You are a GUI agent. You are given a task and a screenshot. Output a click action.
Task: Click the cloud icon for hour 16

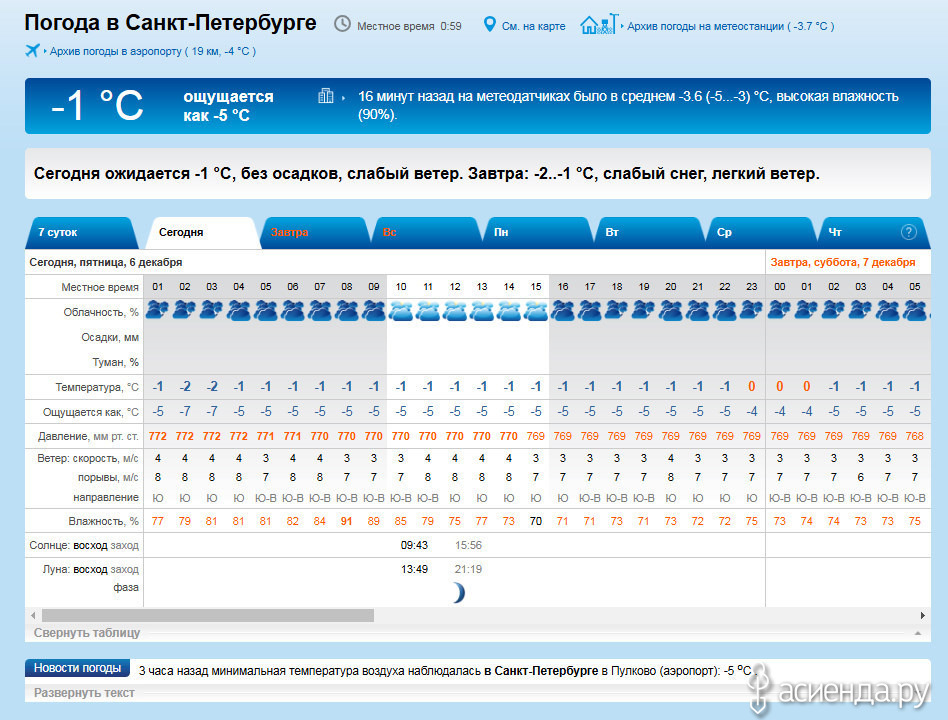click(563, 311)
